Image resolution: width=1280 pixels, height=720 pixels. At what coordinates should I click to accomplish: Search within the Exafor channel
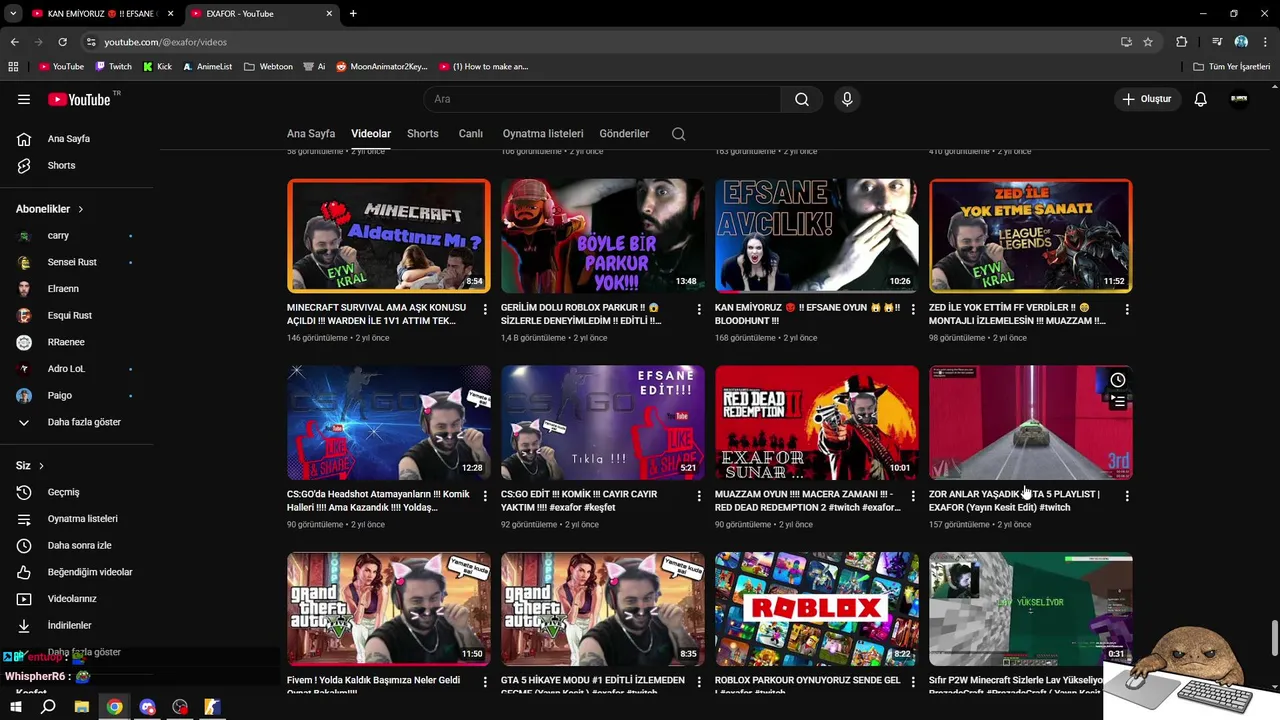tap(678, 134)
